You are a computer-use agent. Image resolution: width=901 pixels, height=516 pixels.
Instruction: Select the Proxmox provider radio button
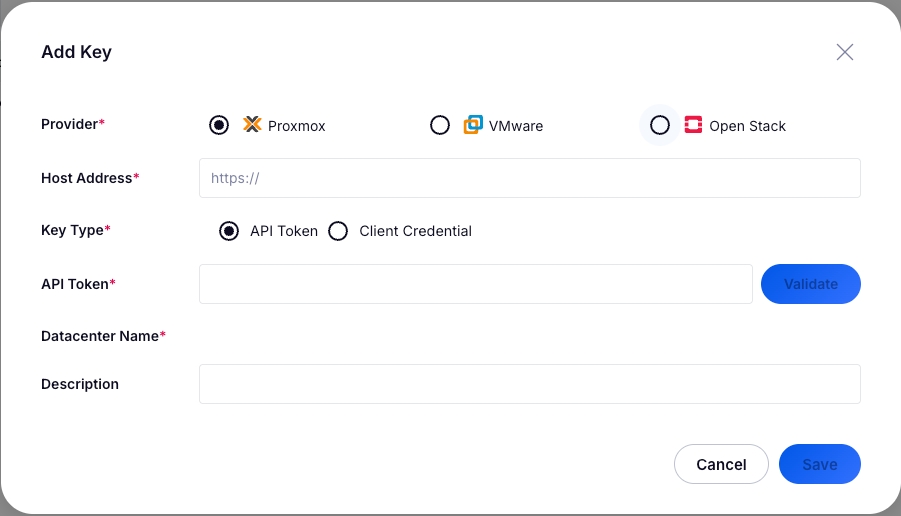tap(219, 125)
